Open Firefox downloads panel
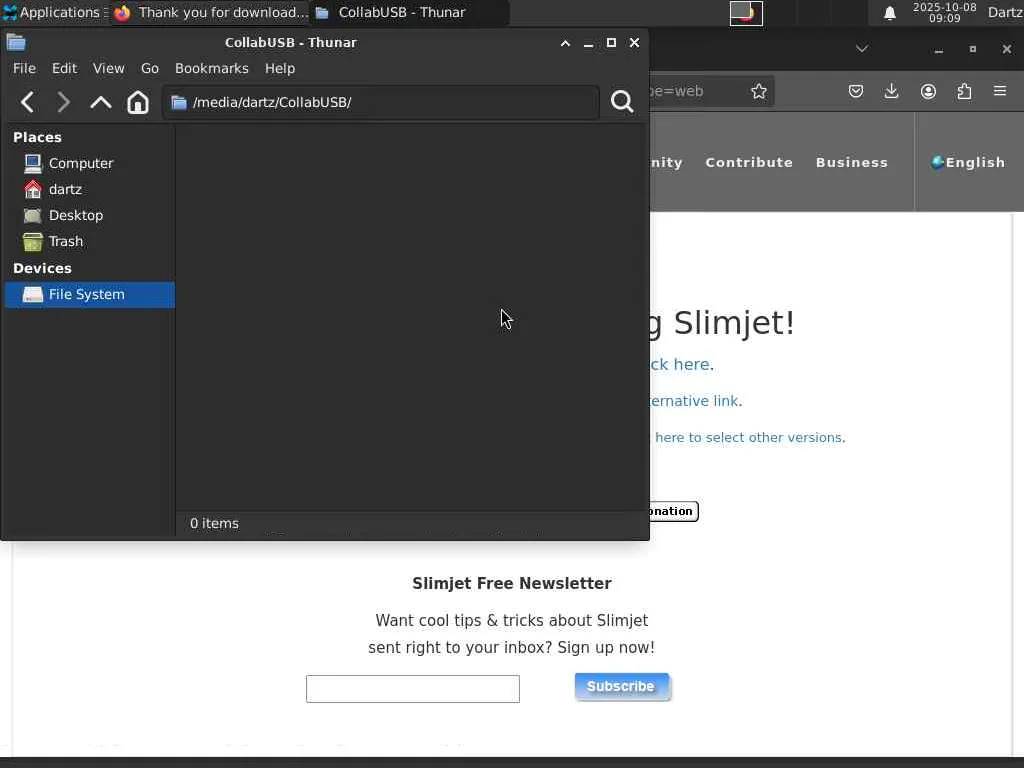1024x768 pixels. (x=891, y=91)
